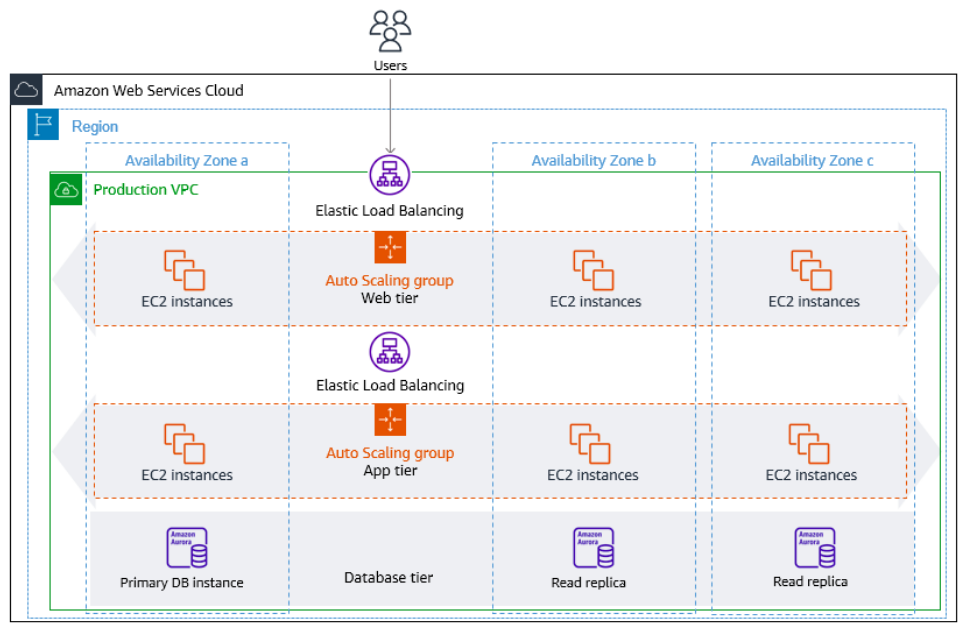The image size is (970, 627).
Task: Click 'Elastic Load Balancing' text above Web tier
Action: coord(390,211)
